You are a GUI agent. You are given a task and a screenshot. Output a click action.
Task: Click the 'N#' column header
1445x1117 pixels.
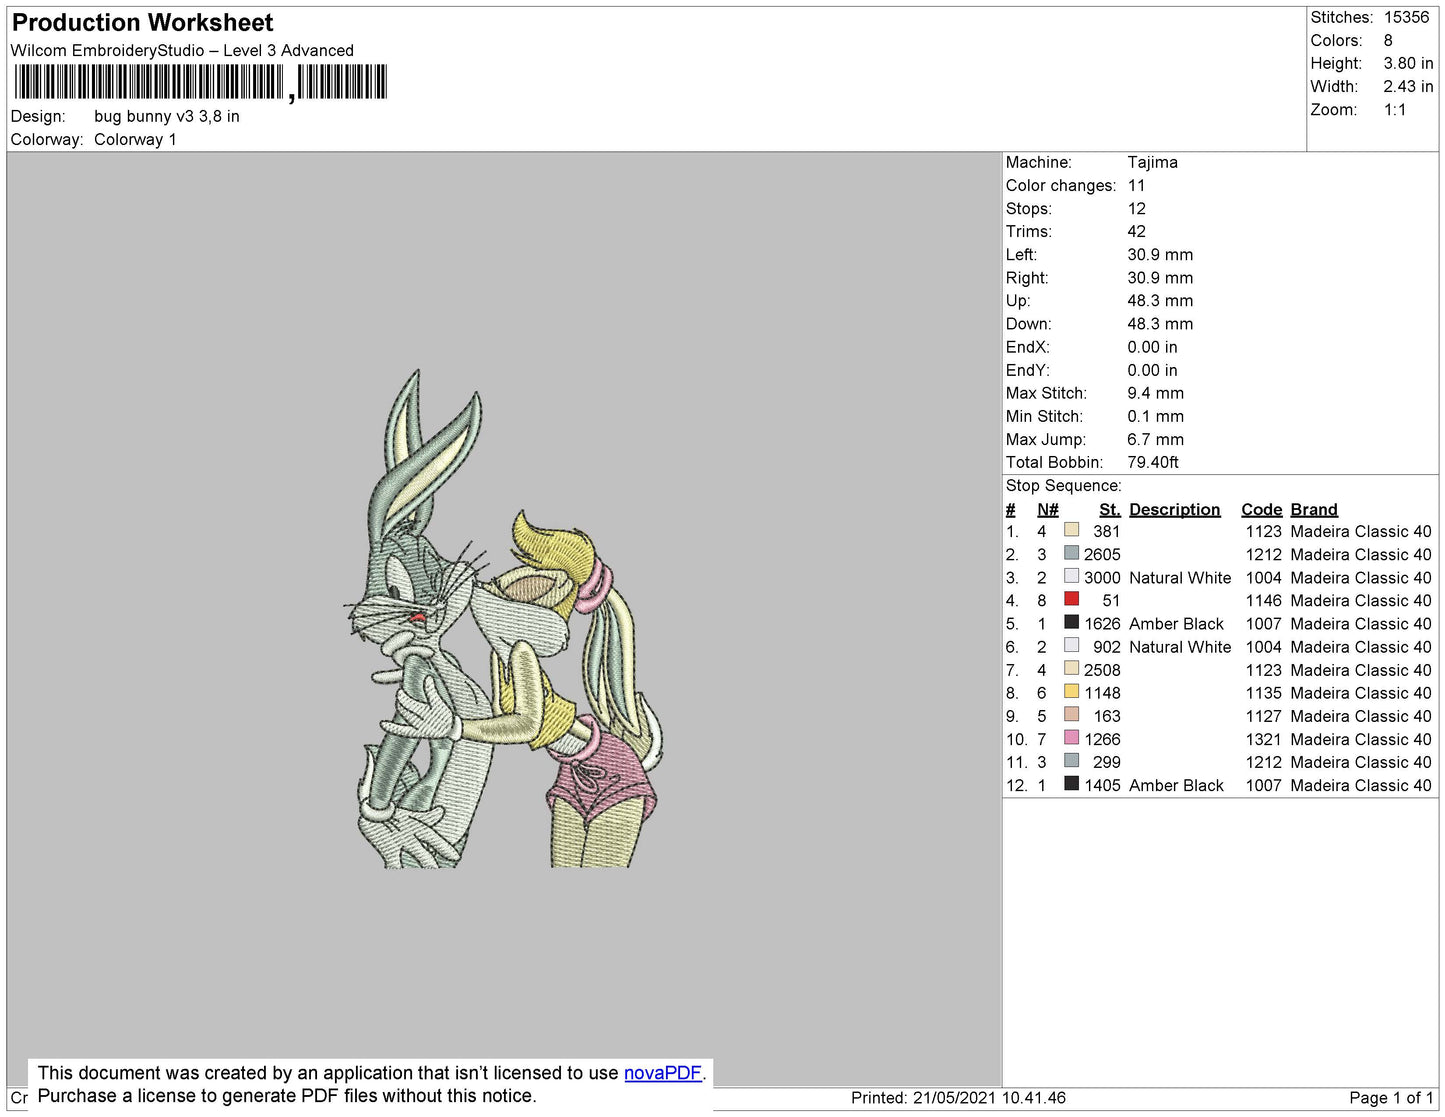pyautogui.click(x=1048, y=509)
